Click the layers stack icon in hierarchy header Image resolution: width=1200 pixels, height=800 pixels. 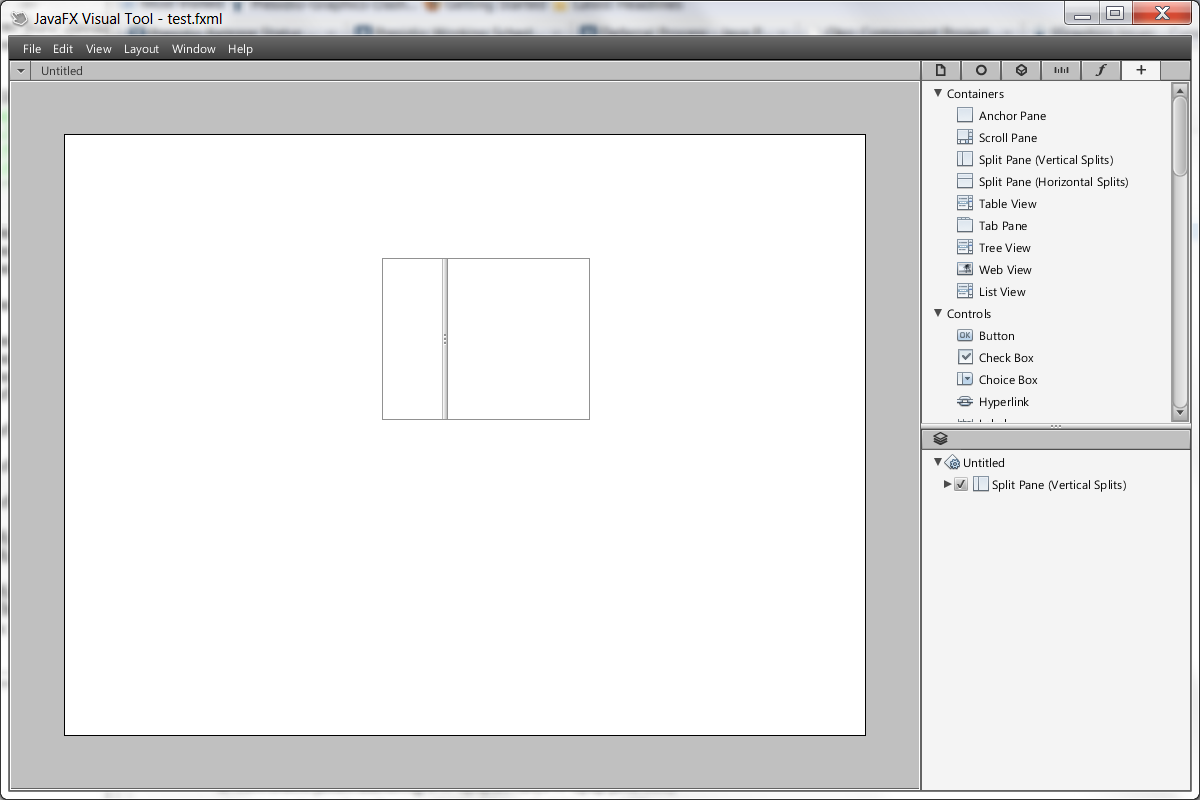tap(940, 438)
